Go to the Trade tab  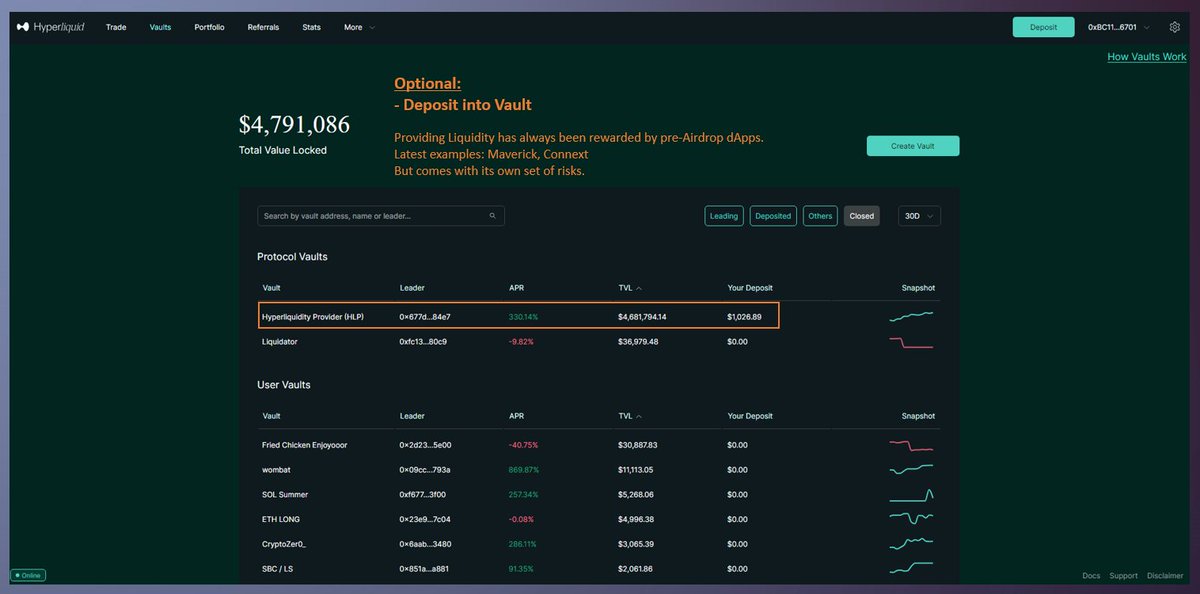pos(116,27)
